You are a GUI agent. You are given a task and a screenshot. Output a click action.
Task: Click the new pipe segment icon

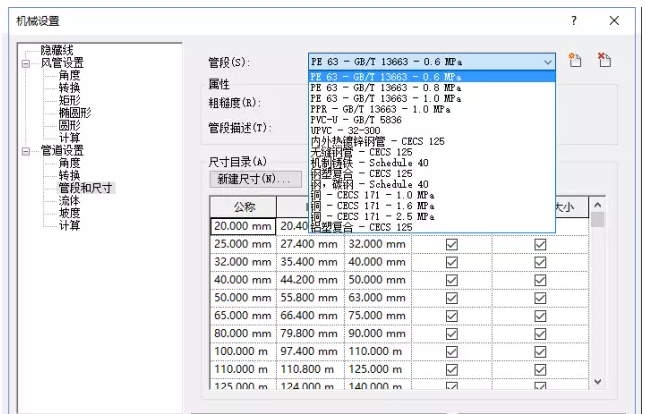(x=574, y=61)
